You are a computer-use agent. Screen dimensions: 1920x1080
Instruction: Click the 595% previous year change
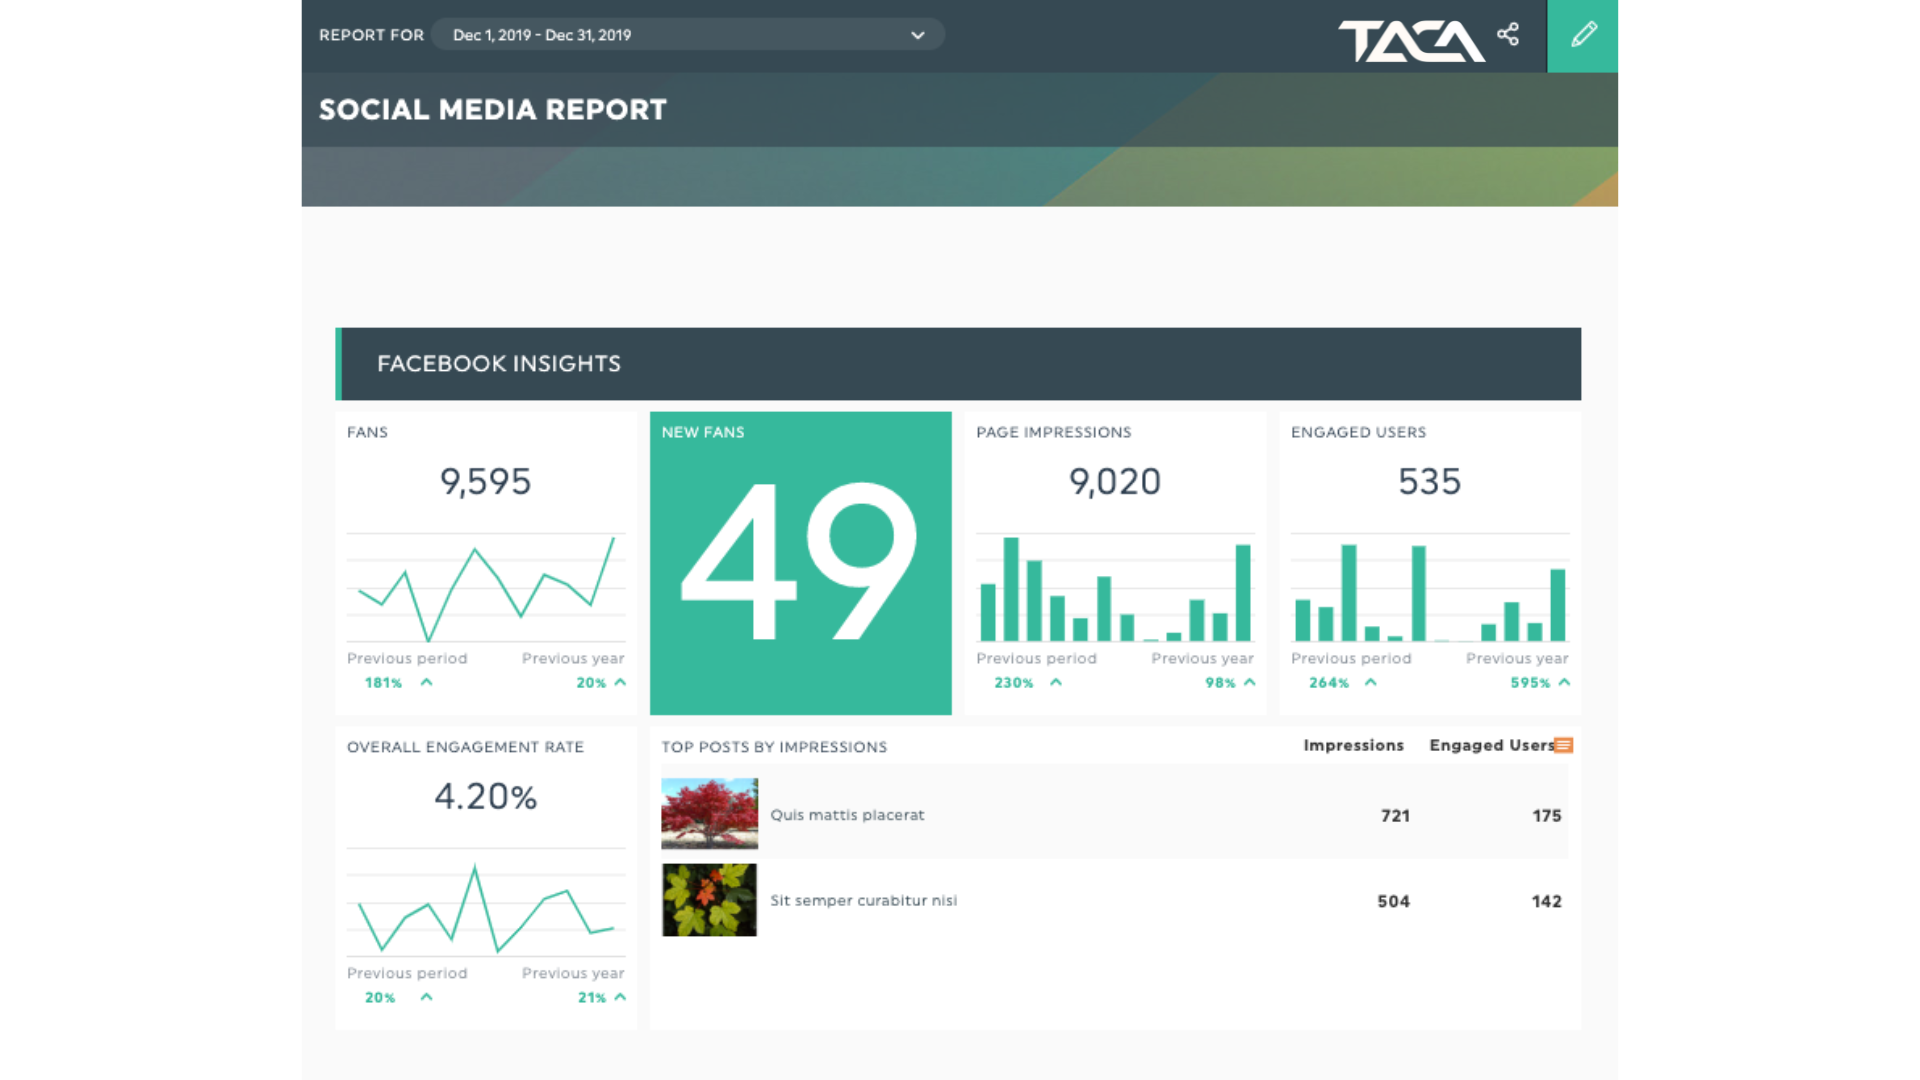(1530, 683)
